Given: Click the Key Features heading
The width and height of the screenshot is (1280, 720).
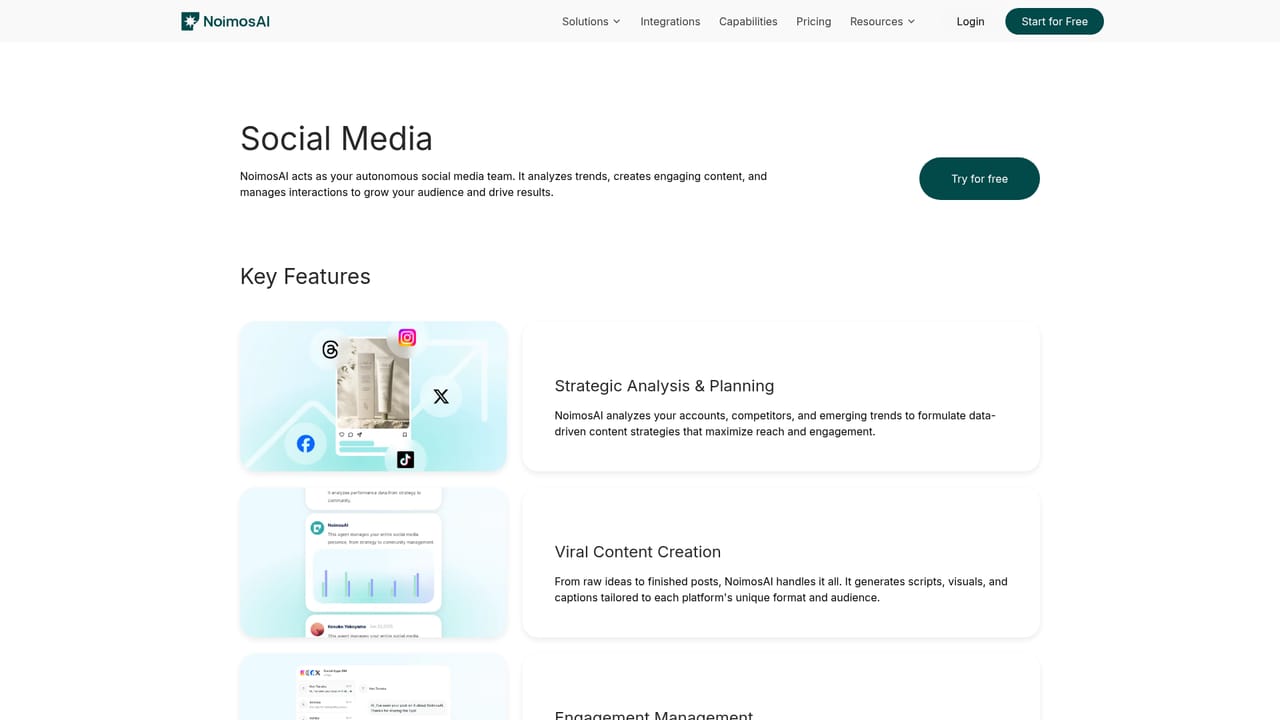Looking at the screenshot, I should (305, 276).
